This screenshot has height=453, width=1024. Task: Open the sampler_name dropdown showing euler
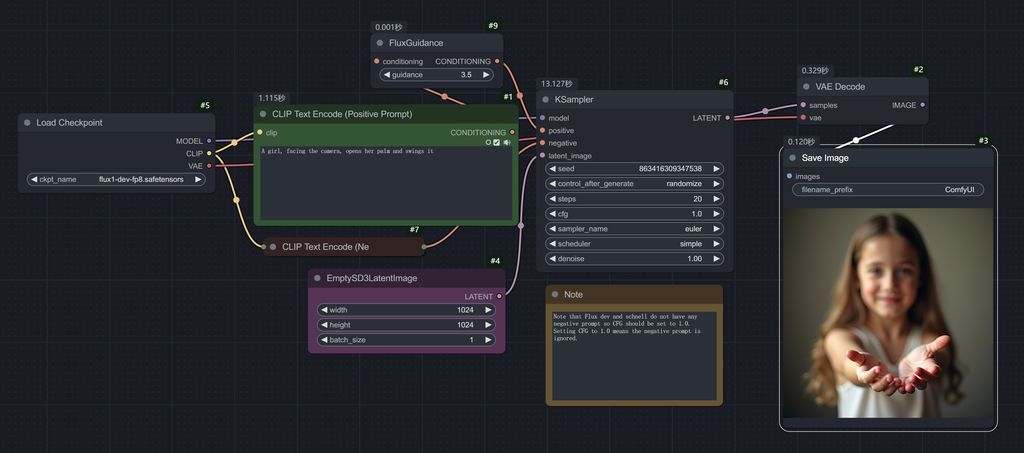coord(635,229)
